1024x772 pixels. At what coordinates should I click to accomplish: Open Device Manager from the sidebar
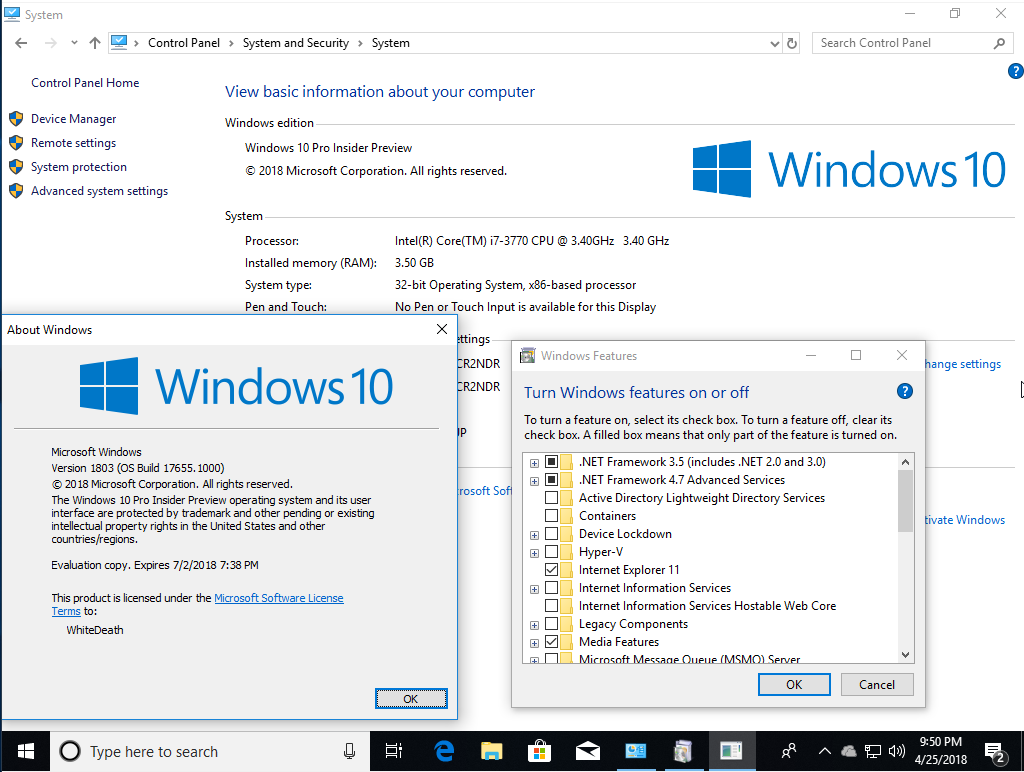click(x=73, y=119)
